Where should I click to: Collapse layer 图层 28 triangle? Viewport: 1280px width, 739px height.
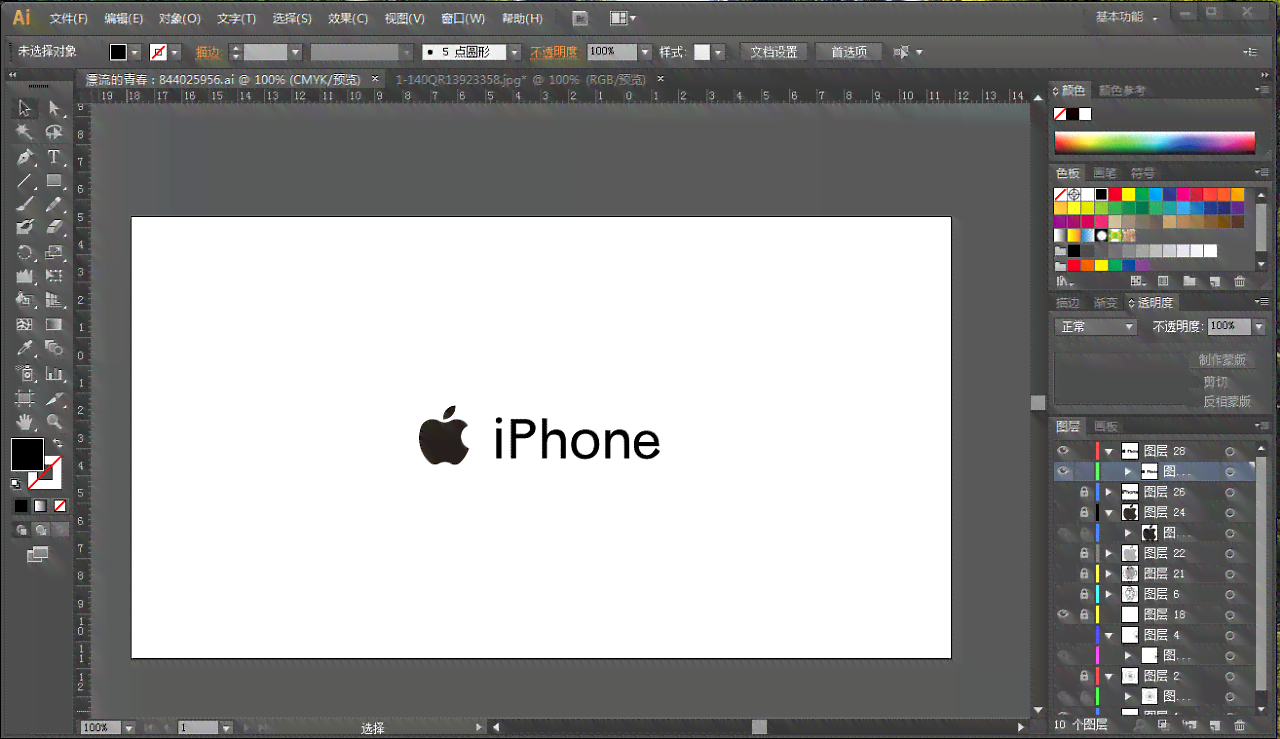click(1108, 452)
